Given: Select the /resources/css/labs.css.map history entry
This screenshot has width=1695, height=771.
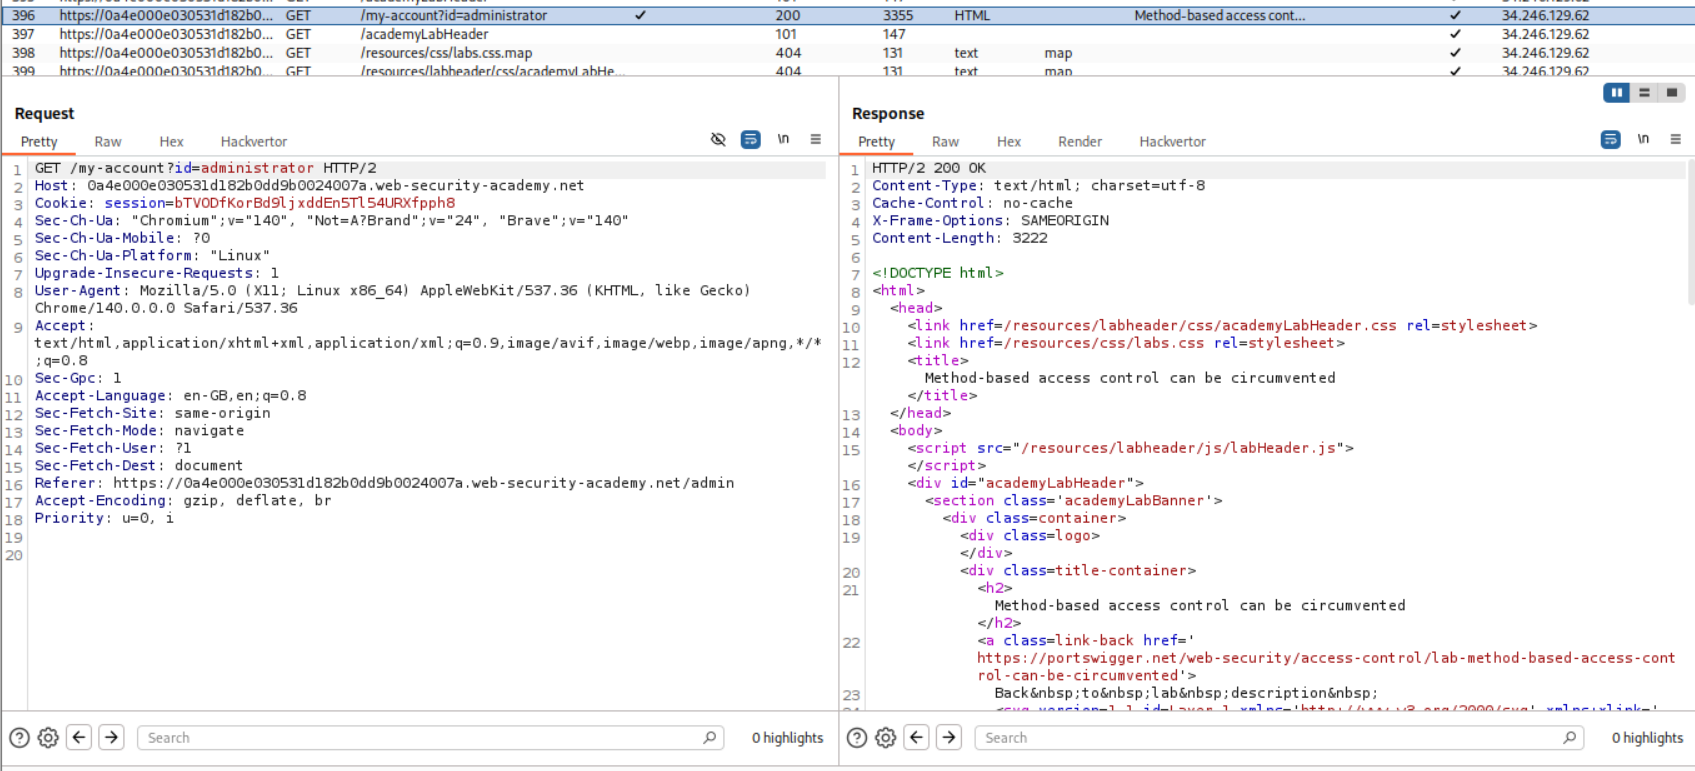Looking at the screenshot, I should [x=446, y=53].
